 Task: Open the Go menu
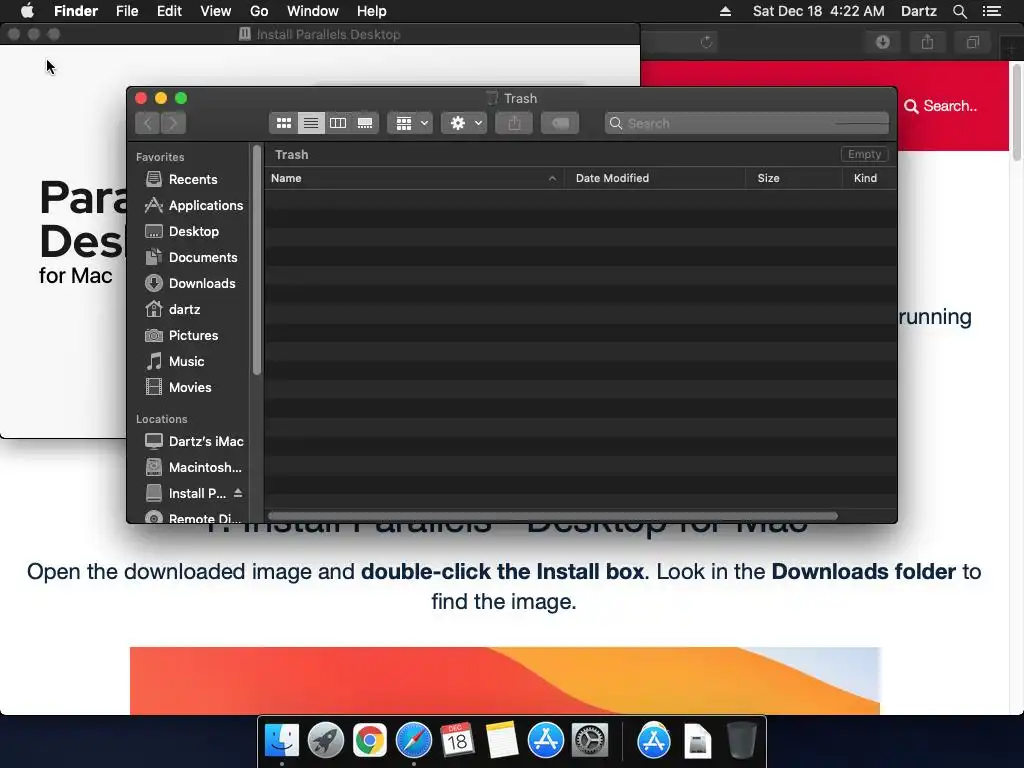coord(259,11)
